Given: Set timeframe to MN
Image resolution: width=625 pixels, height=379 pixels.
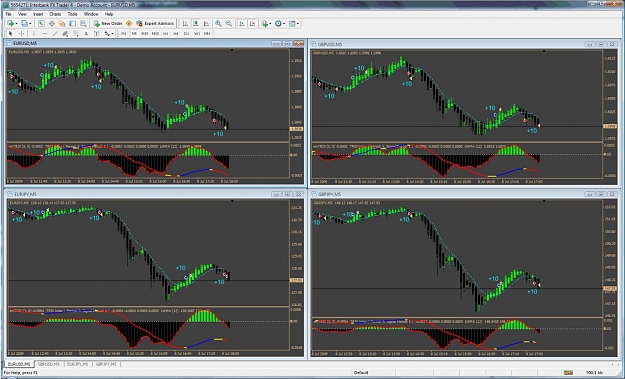Looking at the screenshot, I should point(207,33).
